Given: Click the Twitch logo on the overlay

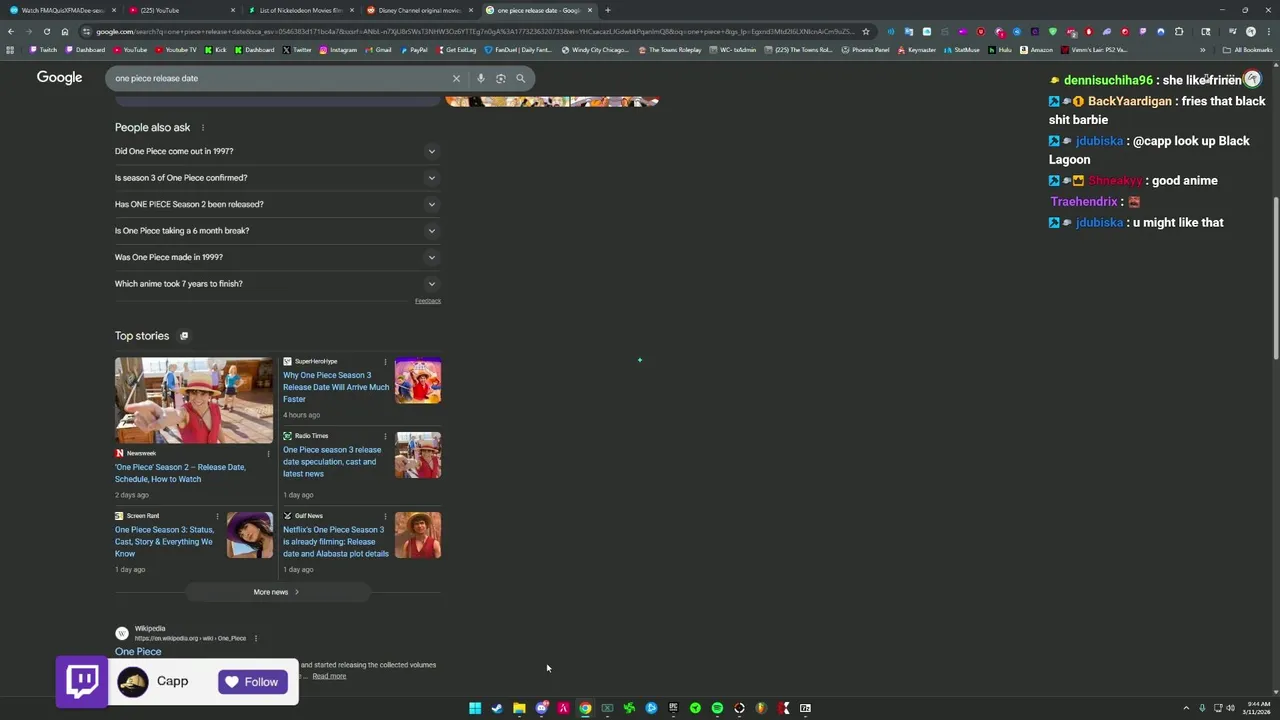Looking at the screenshot, I should pyautogui.click(x=82, y=681).
